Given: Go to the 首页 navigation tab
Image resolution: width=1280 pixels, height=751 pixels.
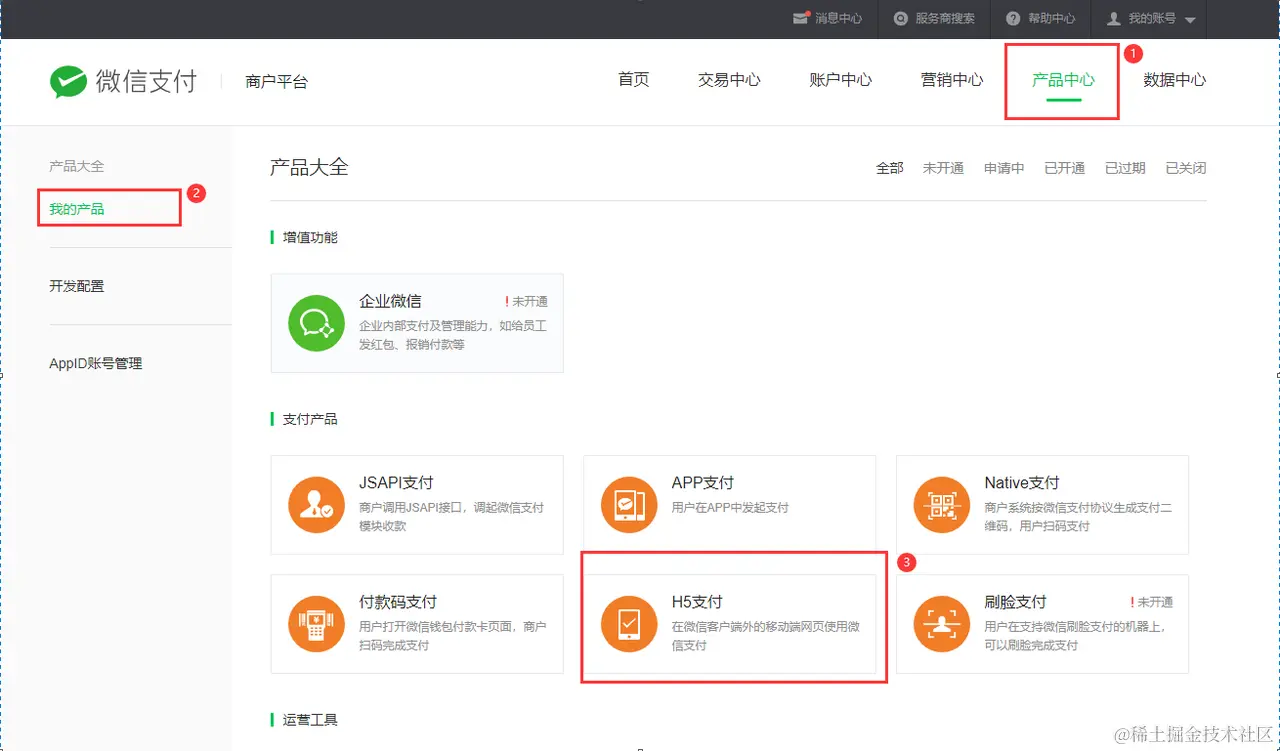Looking at the screenshot, I should (634, 80).
